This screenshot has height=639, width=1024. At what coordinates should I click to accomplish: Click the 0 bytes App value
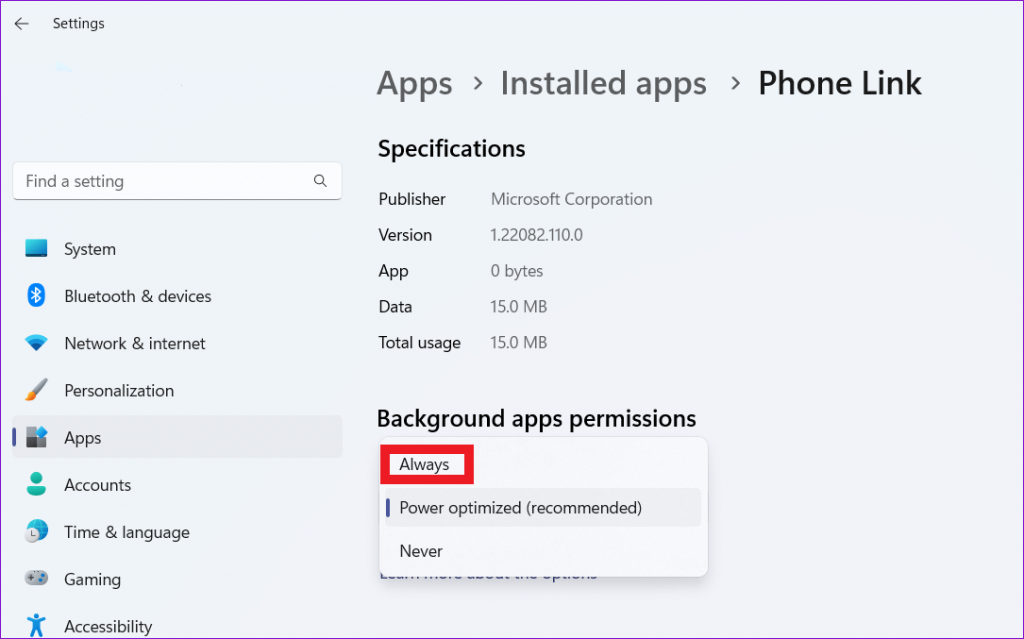[x=517, y=270]
